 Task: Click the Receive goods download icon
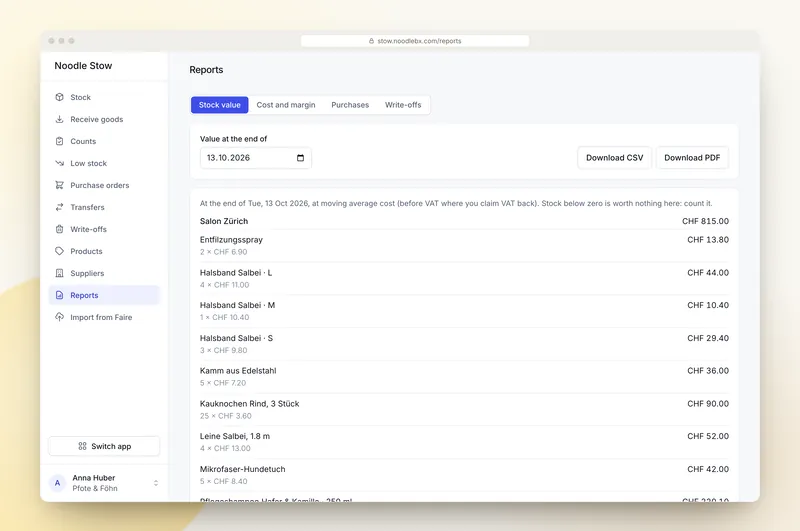coord(60,119)
